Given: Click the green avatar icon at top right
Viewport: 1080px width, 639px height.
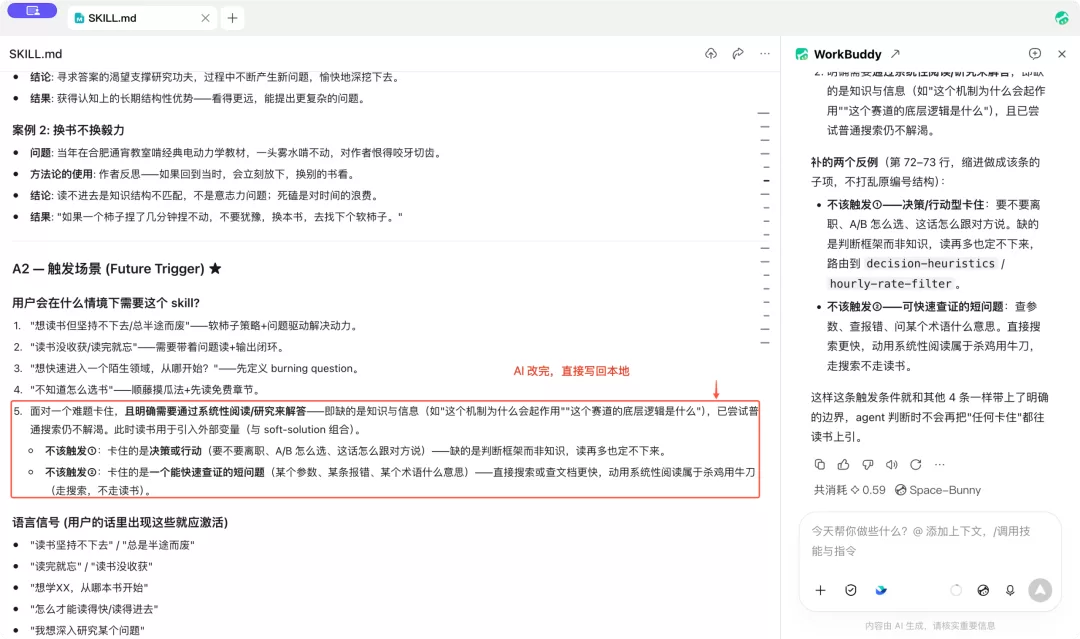Looking at the screenshot, I should [1061, 18].
